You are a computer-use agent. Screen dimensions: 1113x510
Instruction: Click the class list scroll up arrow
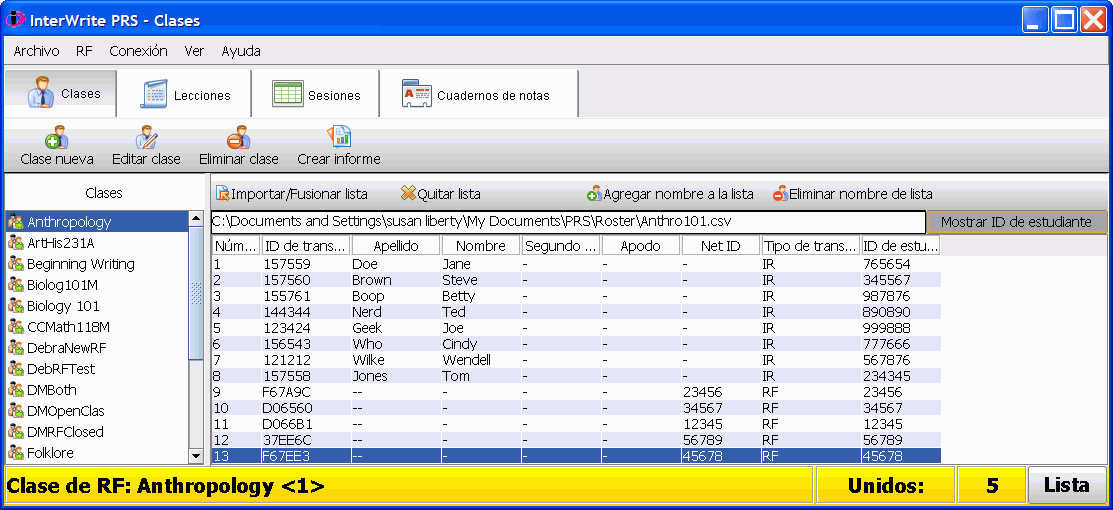click(x=196, y=219)
